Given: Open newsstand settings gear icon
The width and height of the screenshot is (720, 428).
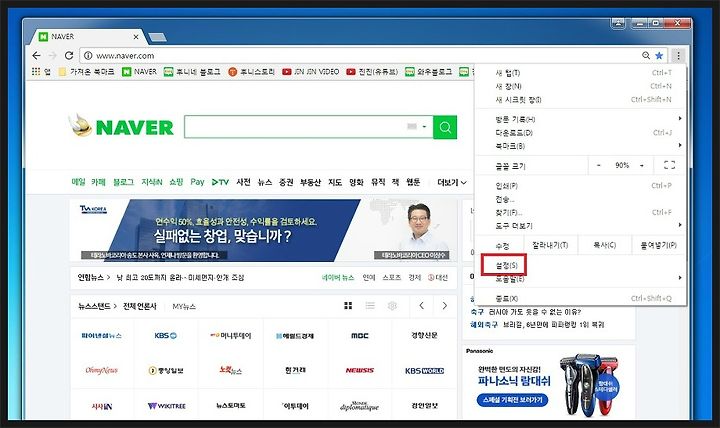Looking at the screenshot, I should pyautogui.click(x=392, y=305).
